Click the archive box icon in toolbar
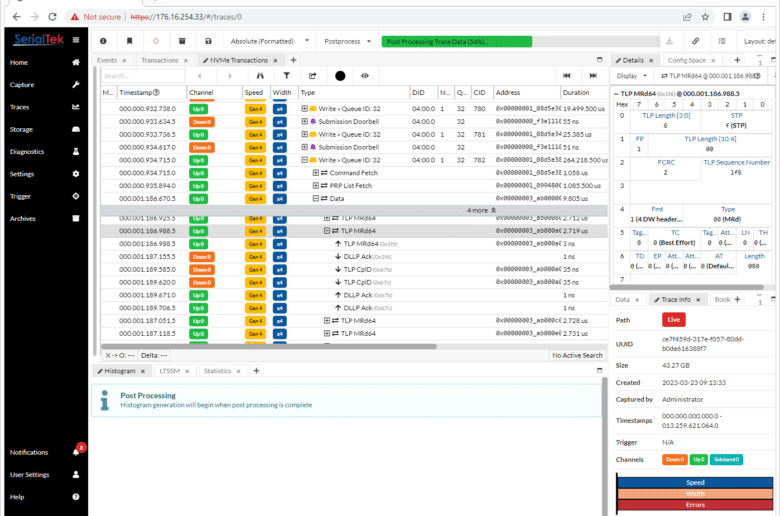Image resolution: width=780 pixels, height=516 pixels. pos(182,41)
